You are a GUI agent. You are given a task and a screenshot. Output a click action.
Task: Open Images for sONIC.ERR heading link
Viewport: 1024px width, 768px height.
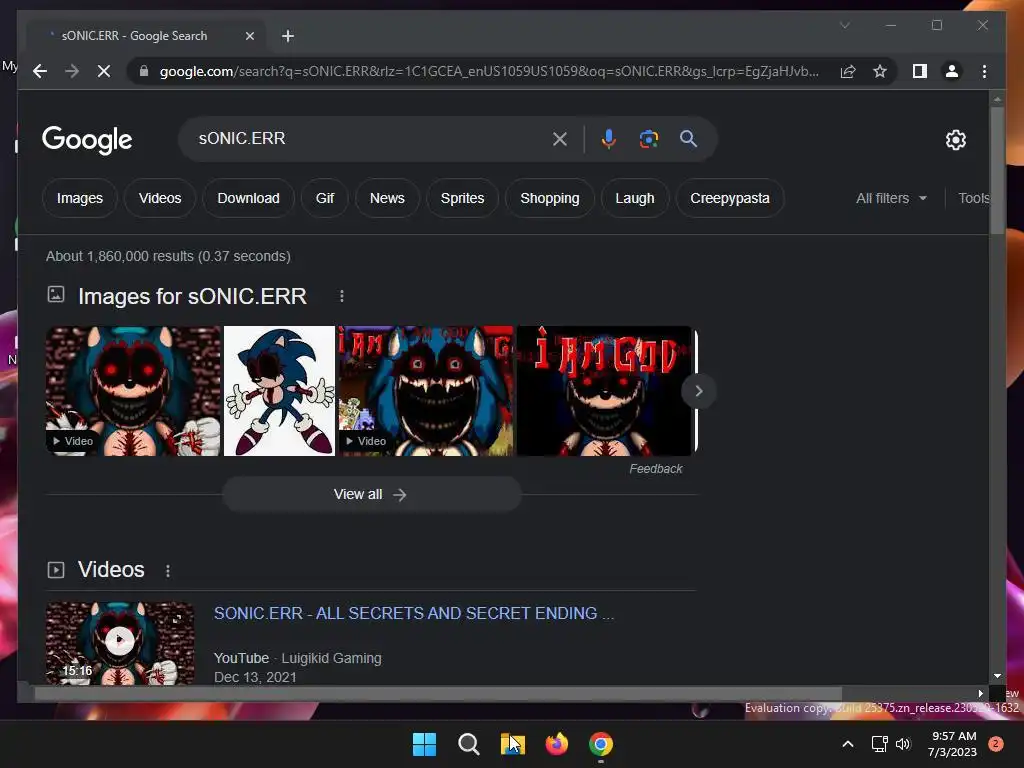click(192, 296)
